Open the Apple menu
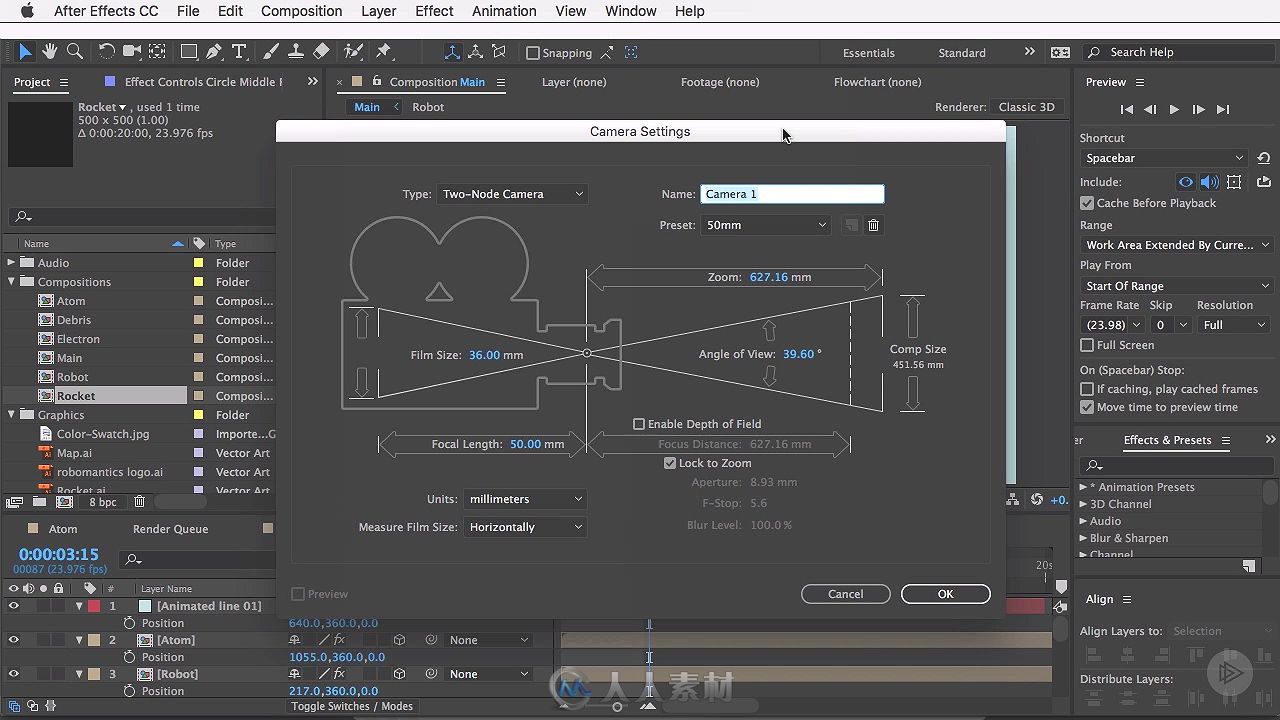The image size is (1280, 720). tap(27, 11)
